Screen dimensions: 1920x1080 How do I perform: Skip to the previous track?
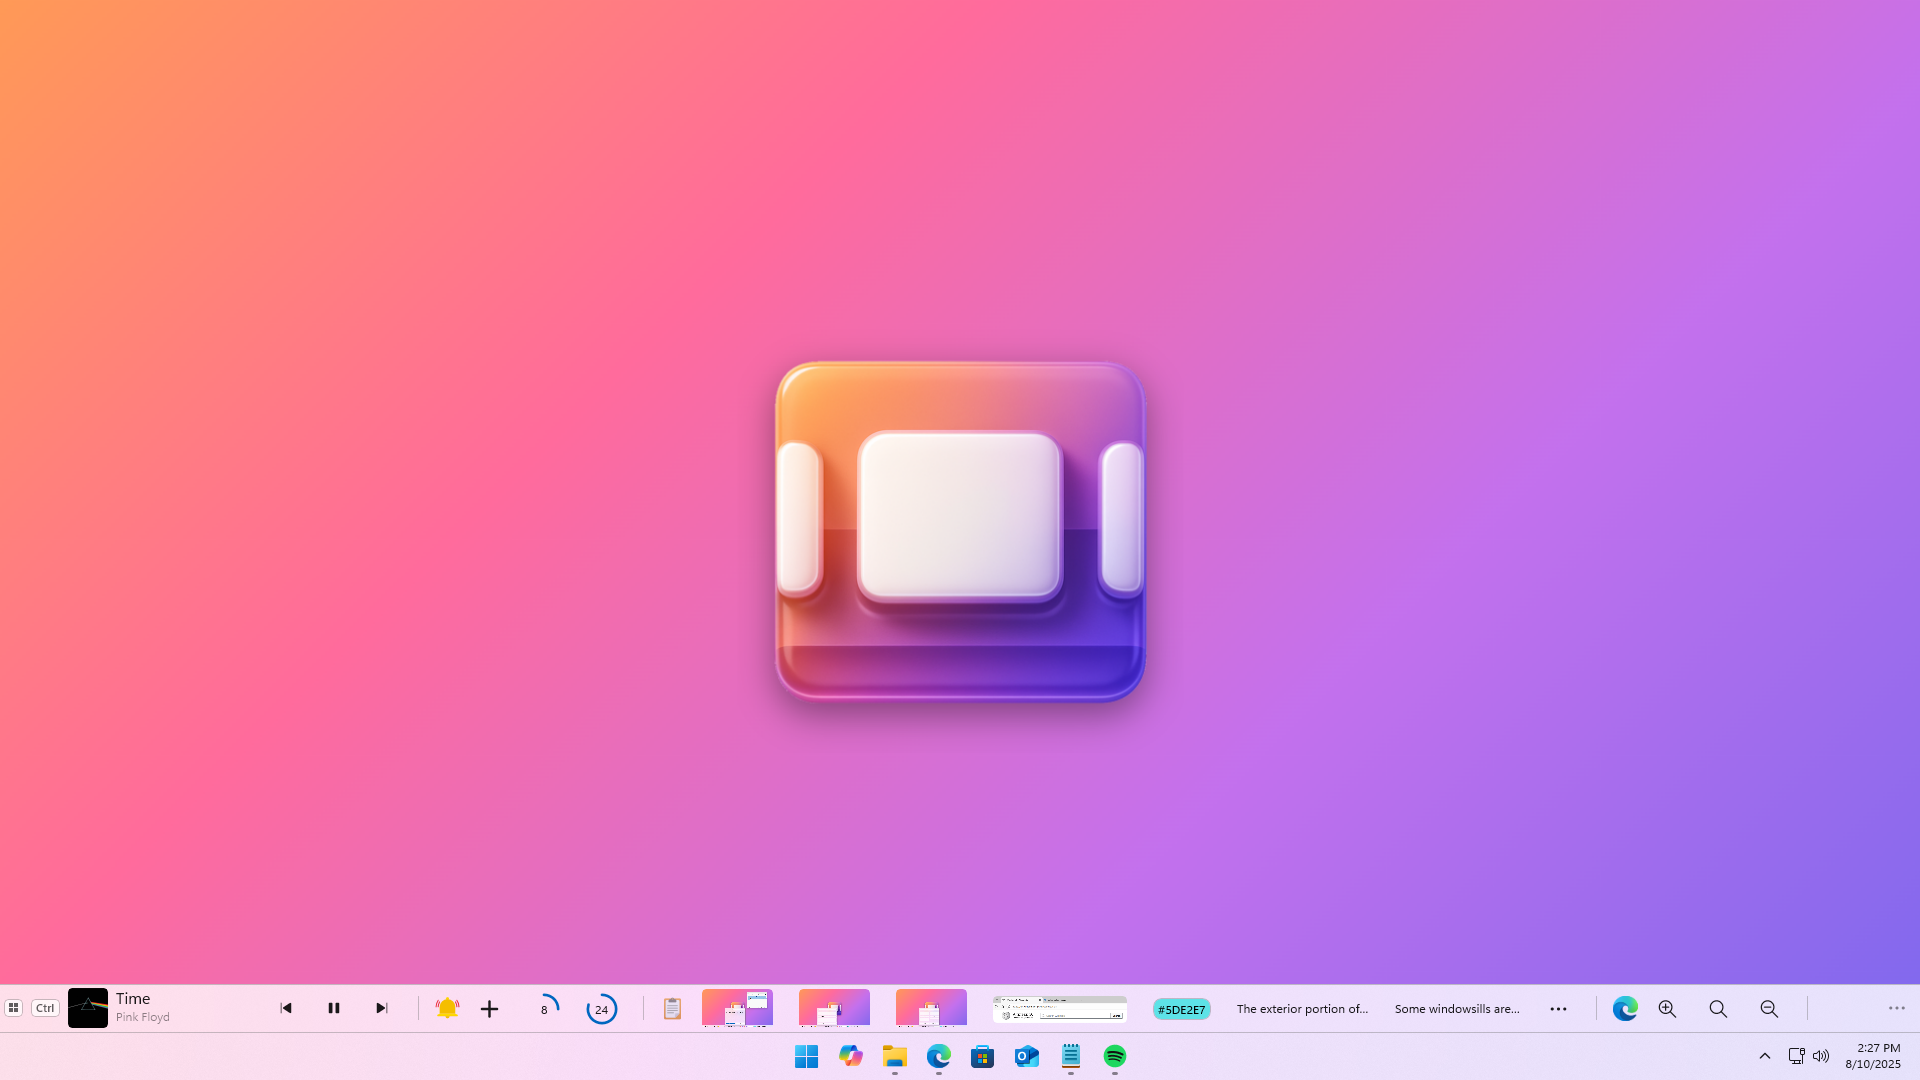pyautogui.click(x=286, y=1008)
